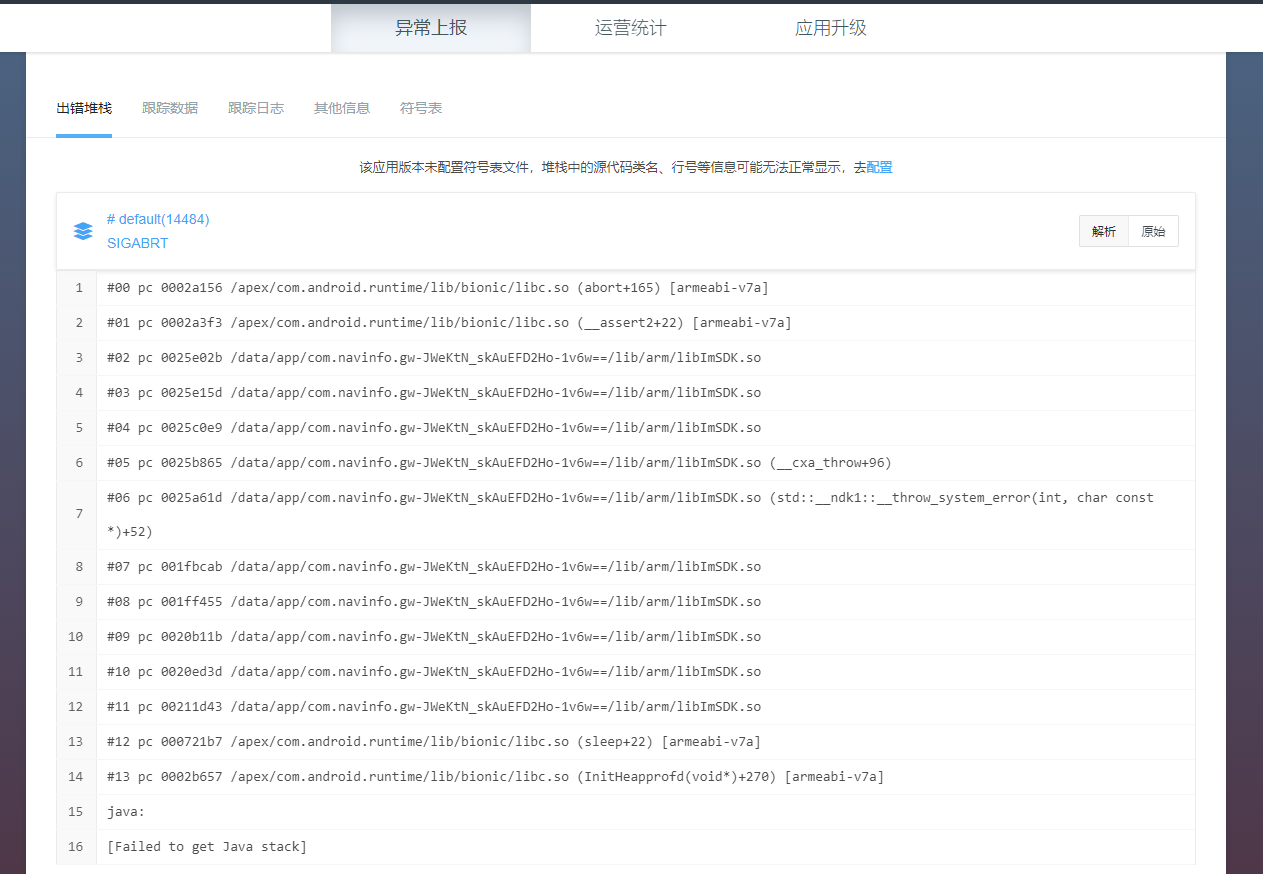Screen dimensions: 1263x874
Task: Click the 解析 button
Action: click(1103, 230)
